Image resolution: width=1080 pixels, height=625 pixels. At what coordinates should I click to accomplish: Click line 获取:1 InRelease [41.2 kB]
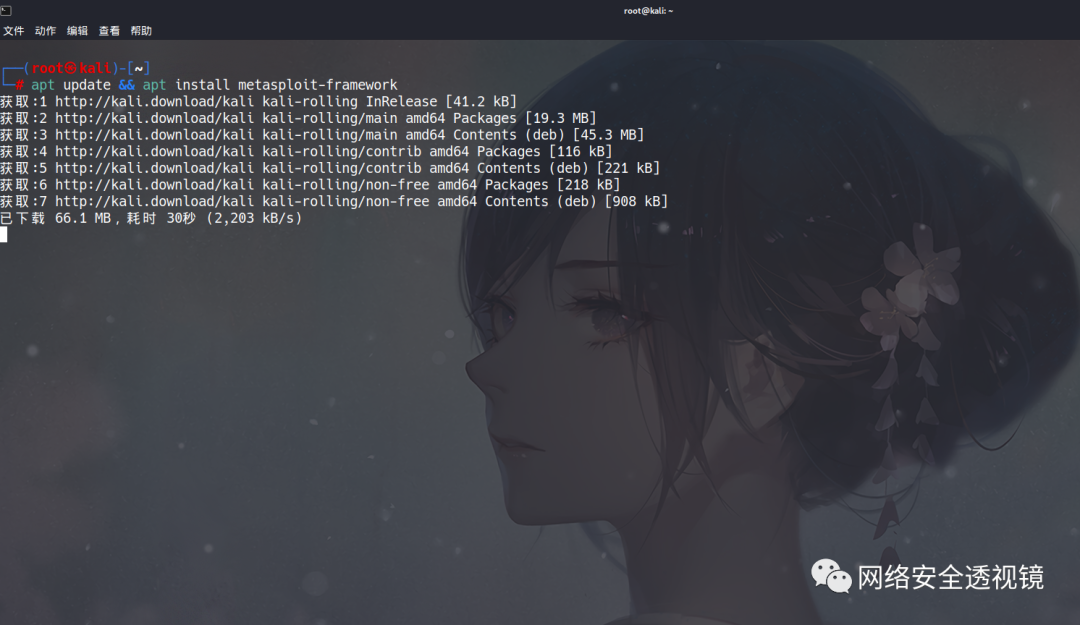pyautogui.click(x=258, y=102)
